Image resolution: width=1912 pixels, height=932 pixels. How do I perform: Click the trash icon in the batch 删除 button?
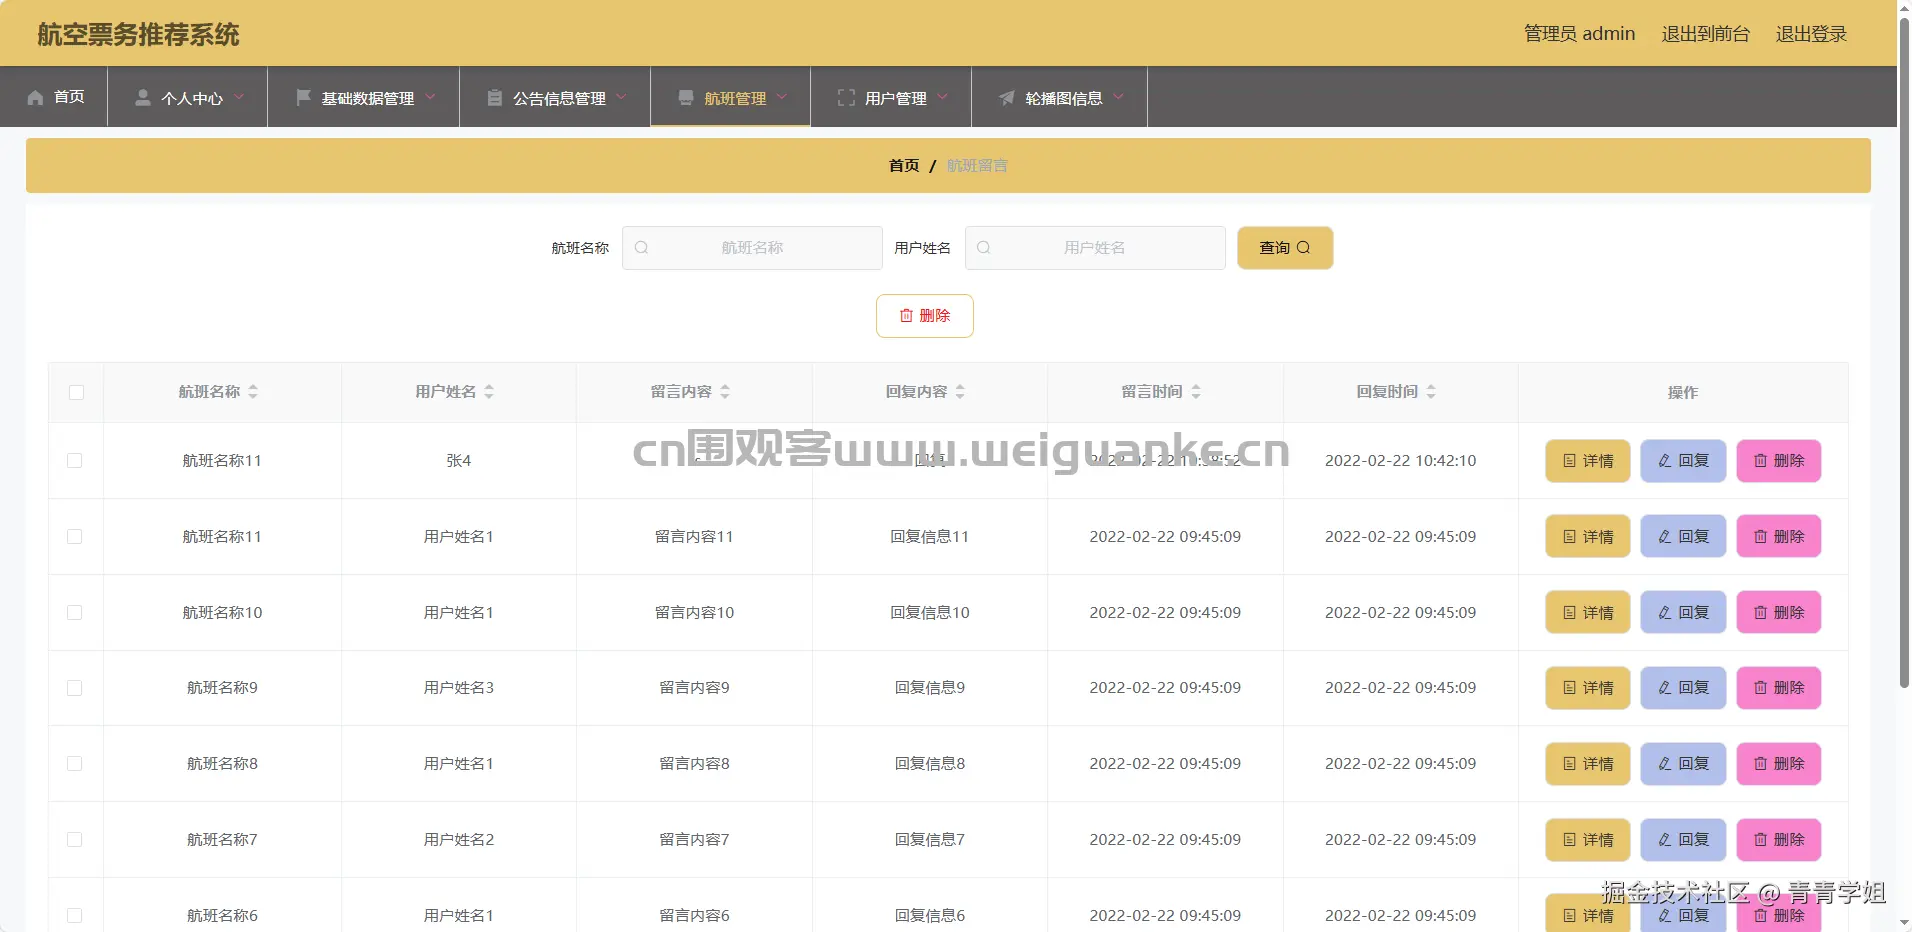coord(906,316)
